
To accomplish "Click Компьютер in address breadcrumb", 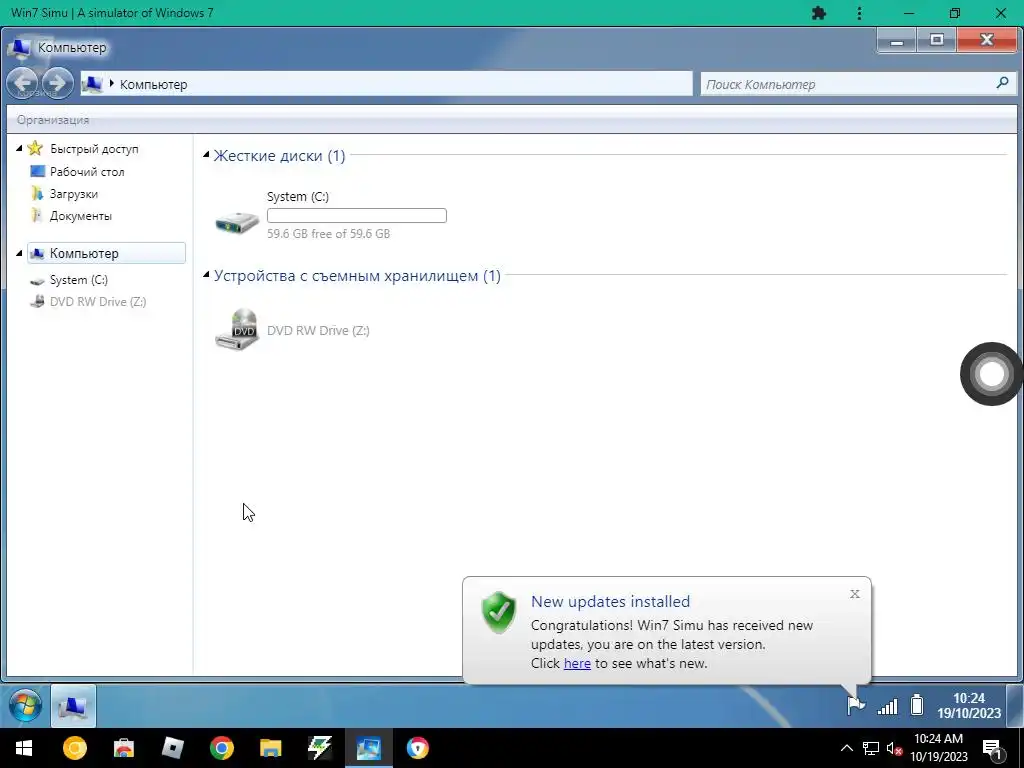I will pyautogui.click(x=153, y=84).
